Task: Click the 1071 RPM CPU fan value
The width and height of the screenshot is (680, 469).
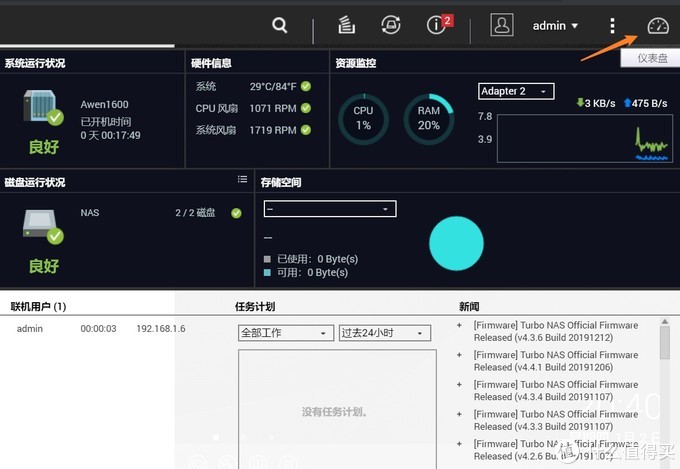Action: 273,108
